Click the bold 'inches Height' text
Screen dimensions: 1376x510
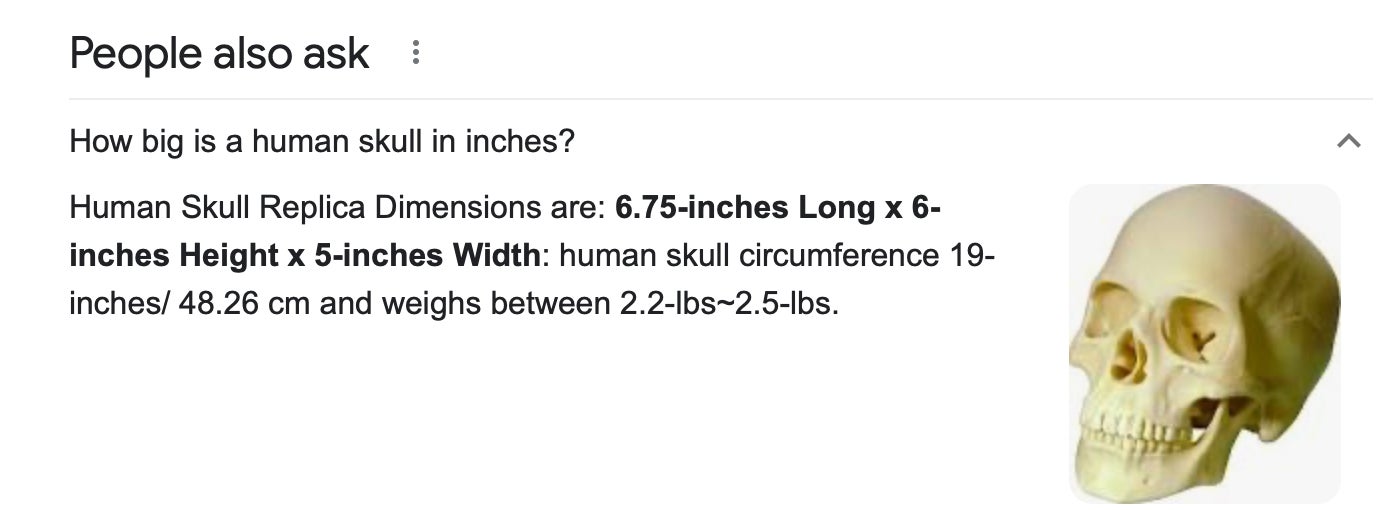coord(174,255)
